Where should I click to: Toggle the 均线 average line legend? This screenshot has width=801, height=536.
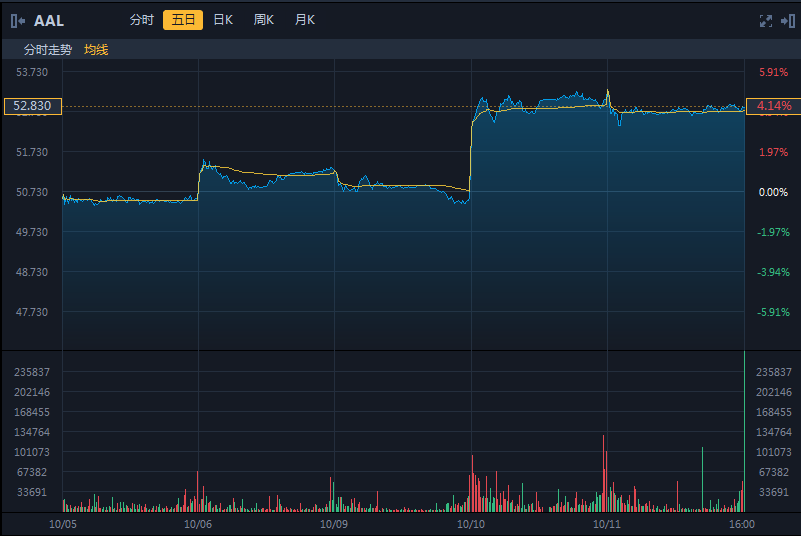click(x=96, y=49)
